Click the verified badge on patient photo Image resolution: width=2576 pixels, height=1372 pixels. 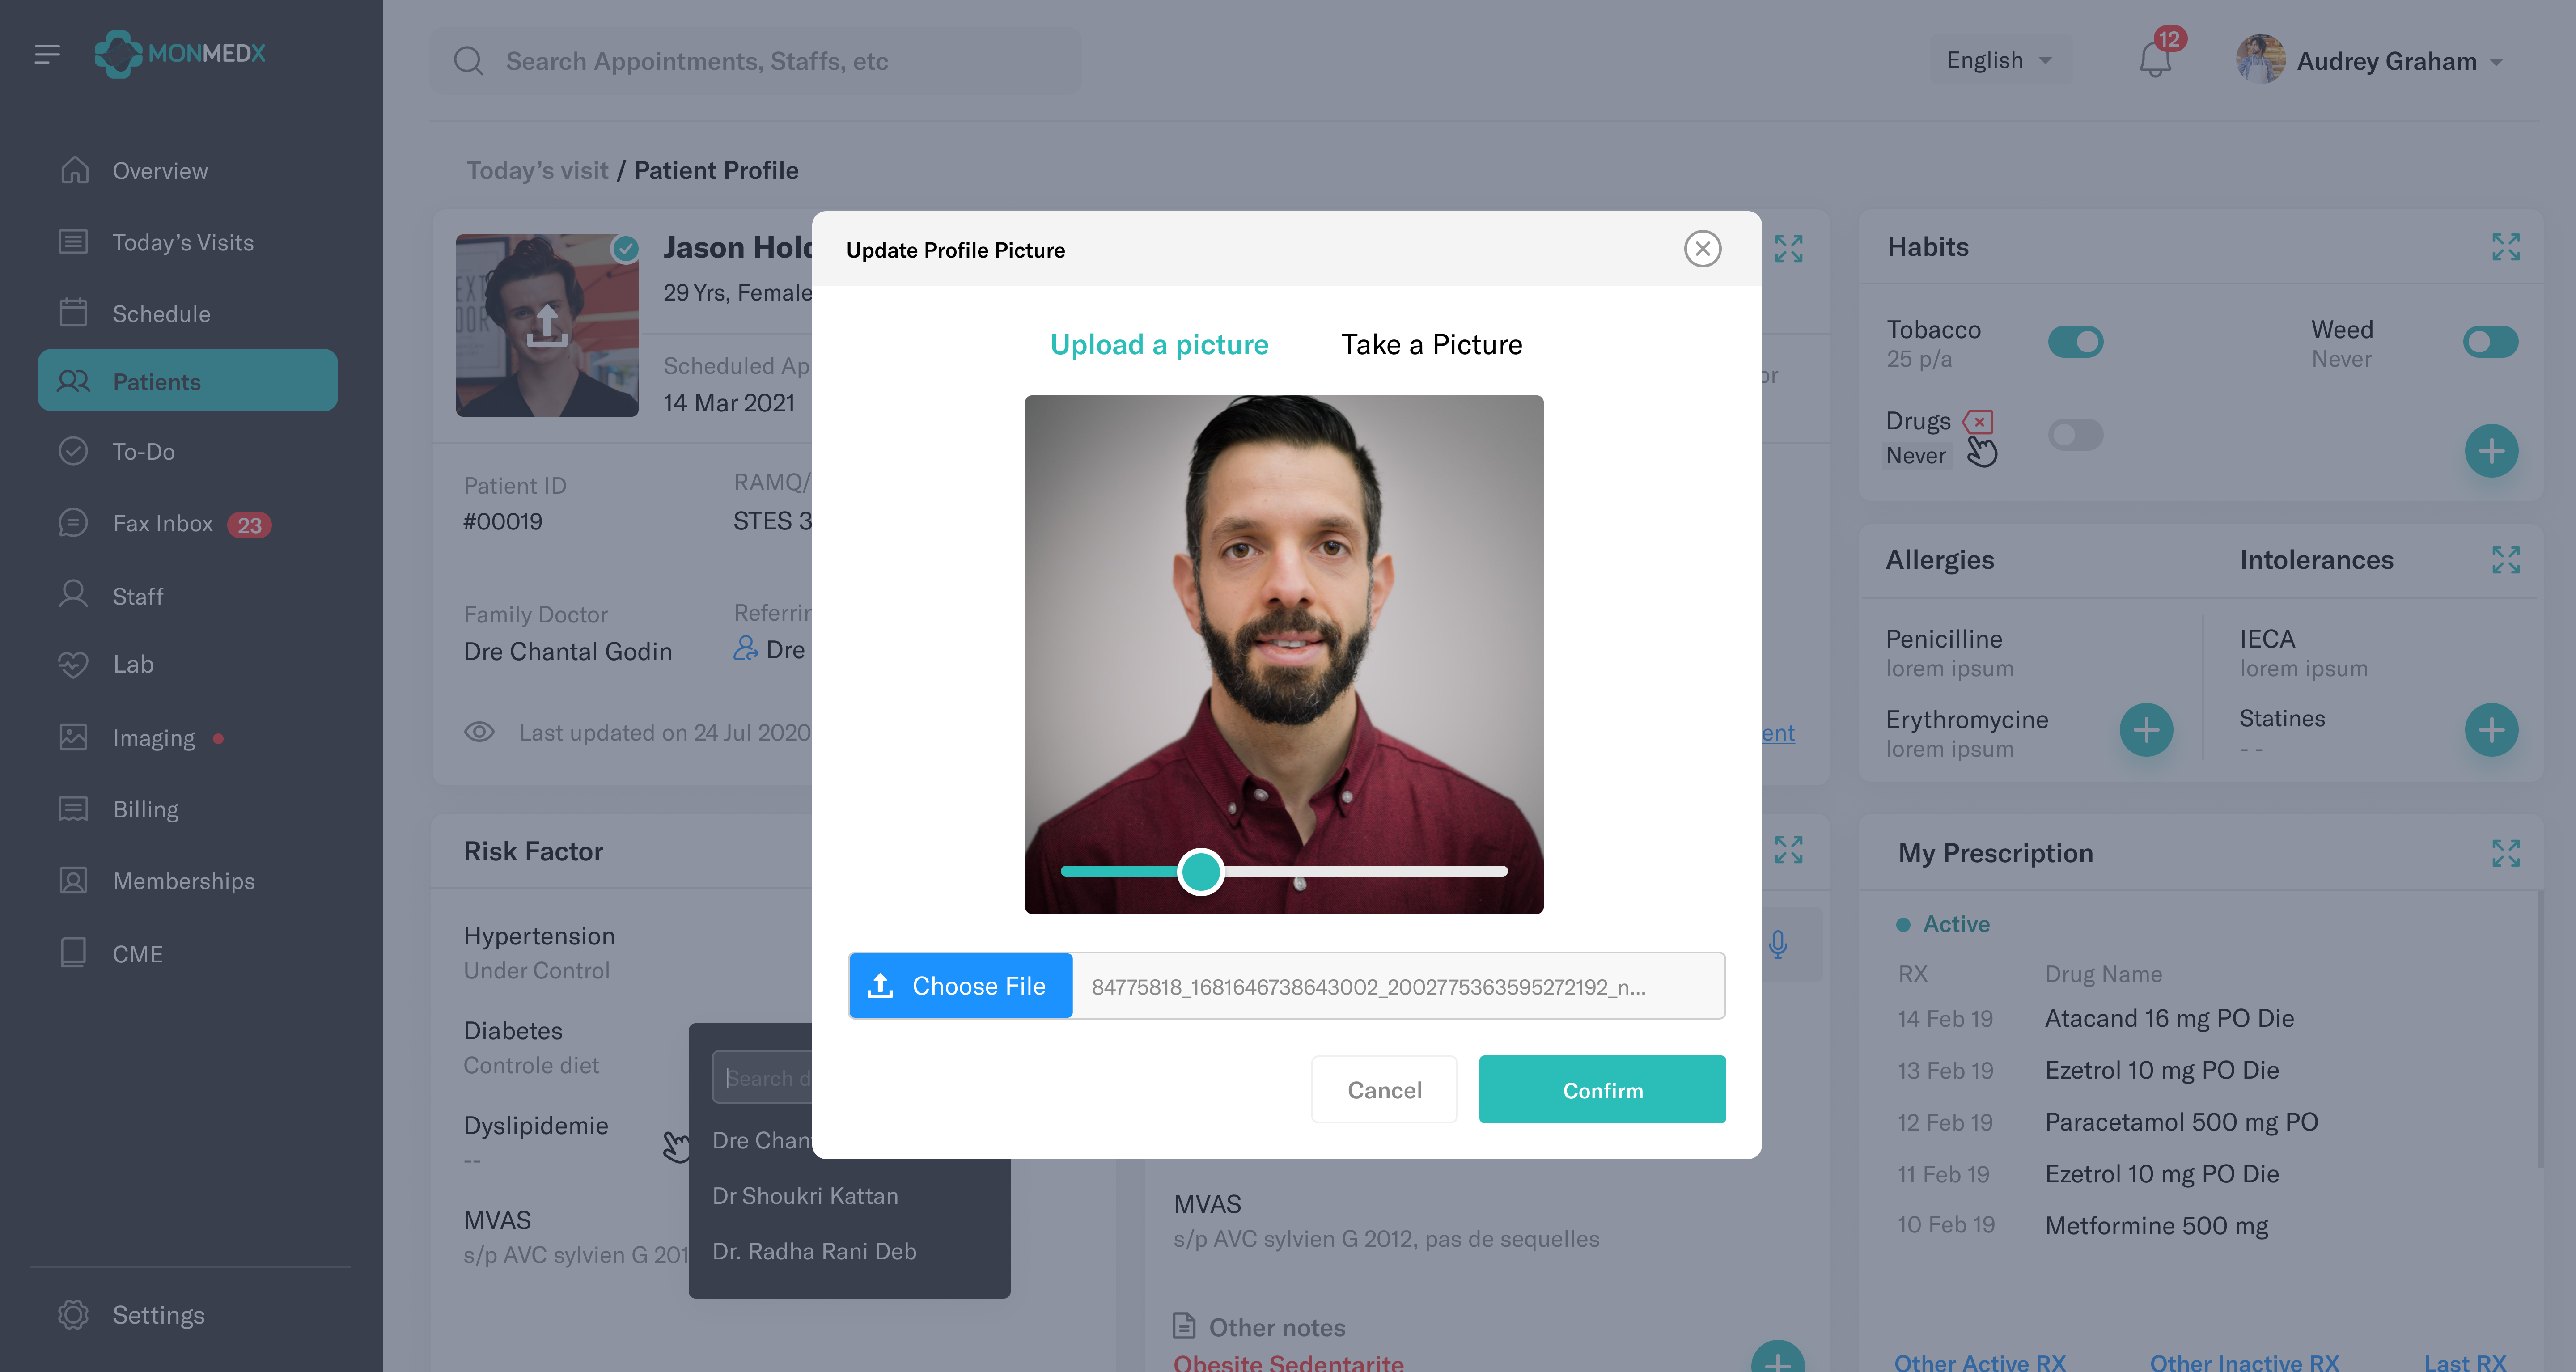tap(626, 248)
